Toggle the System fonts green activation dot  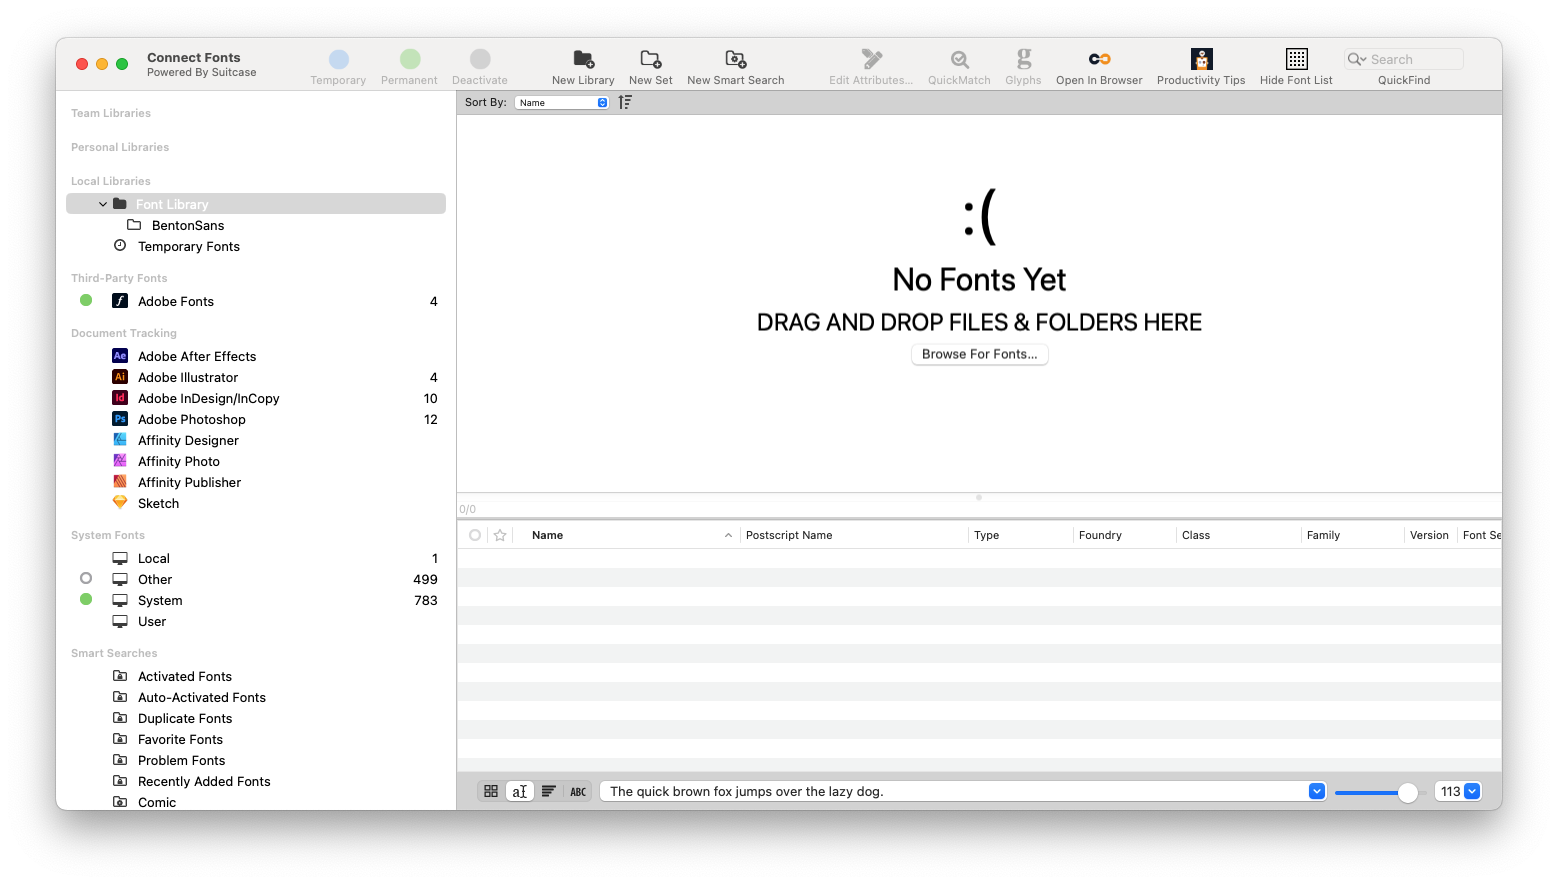coord(86,599)
